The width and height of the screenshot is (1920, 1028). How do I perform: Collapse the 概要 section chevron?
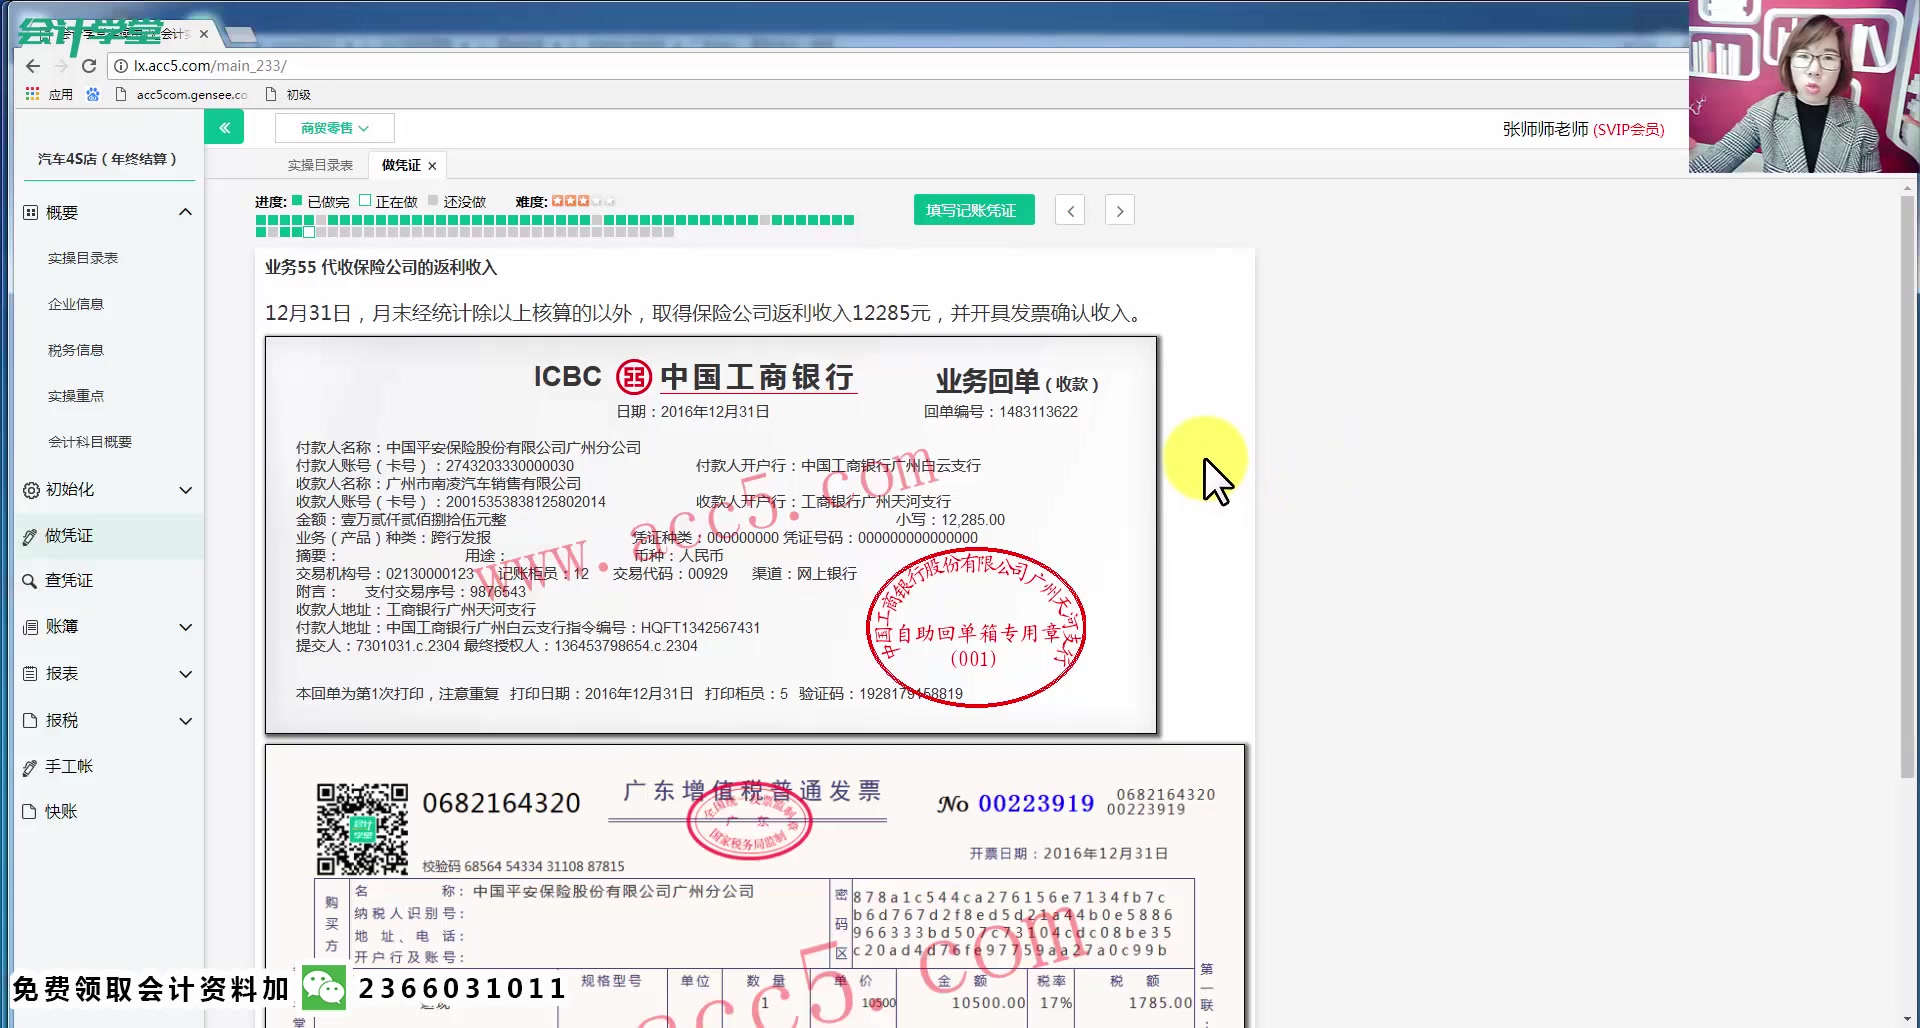point(185,212)
